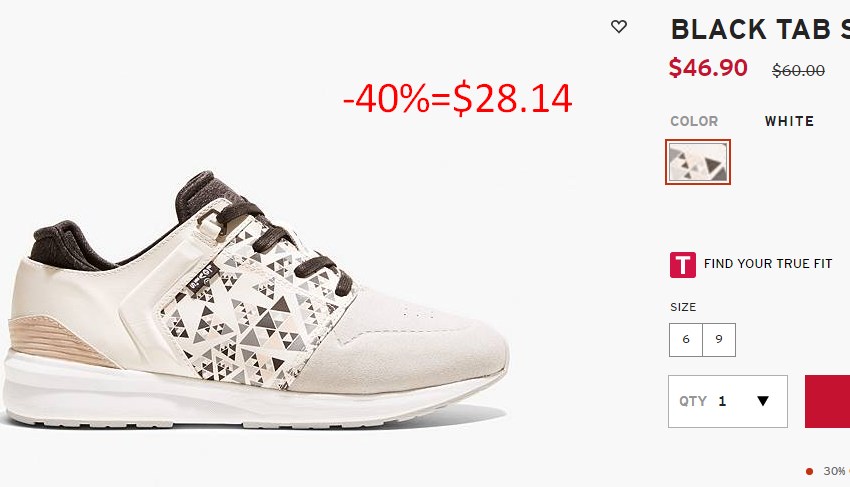850x487 pixels.
Task: Click the brand tag on the sneaker
Action: 202,275
